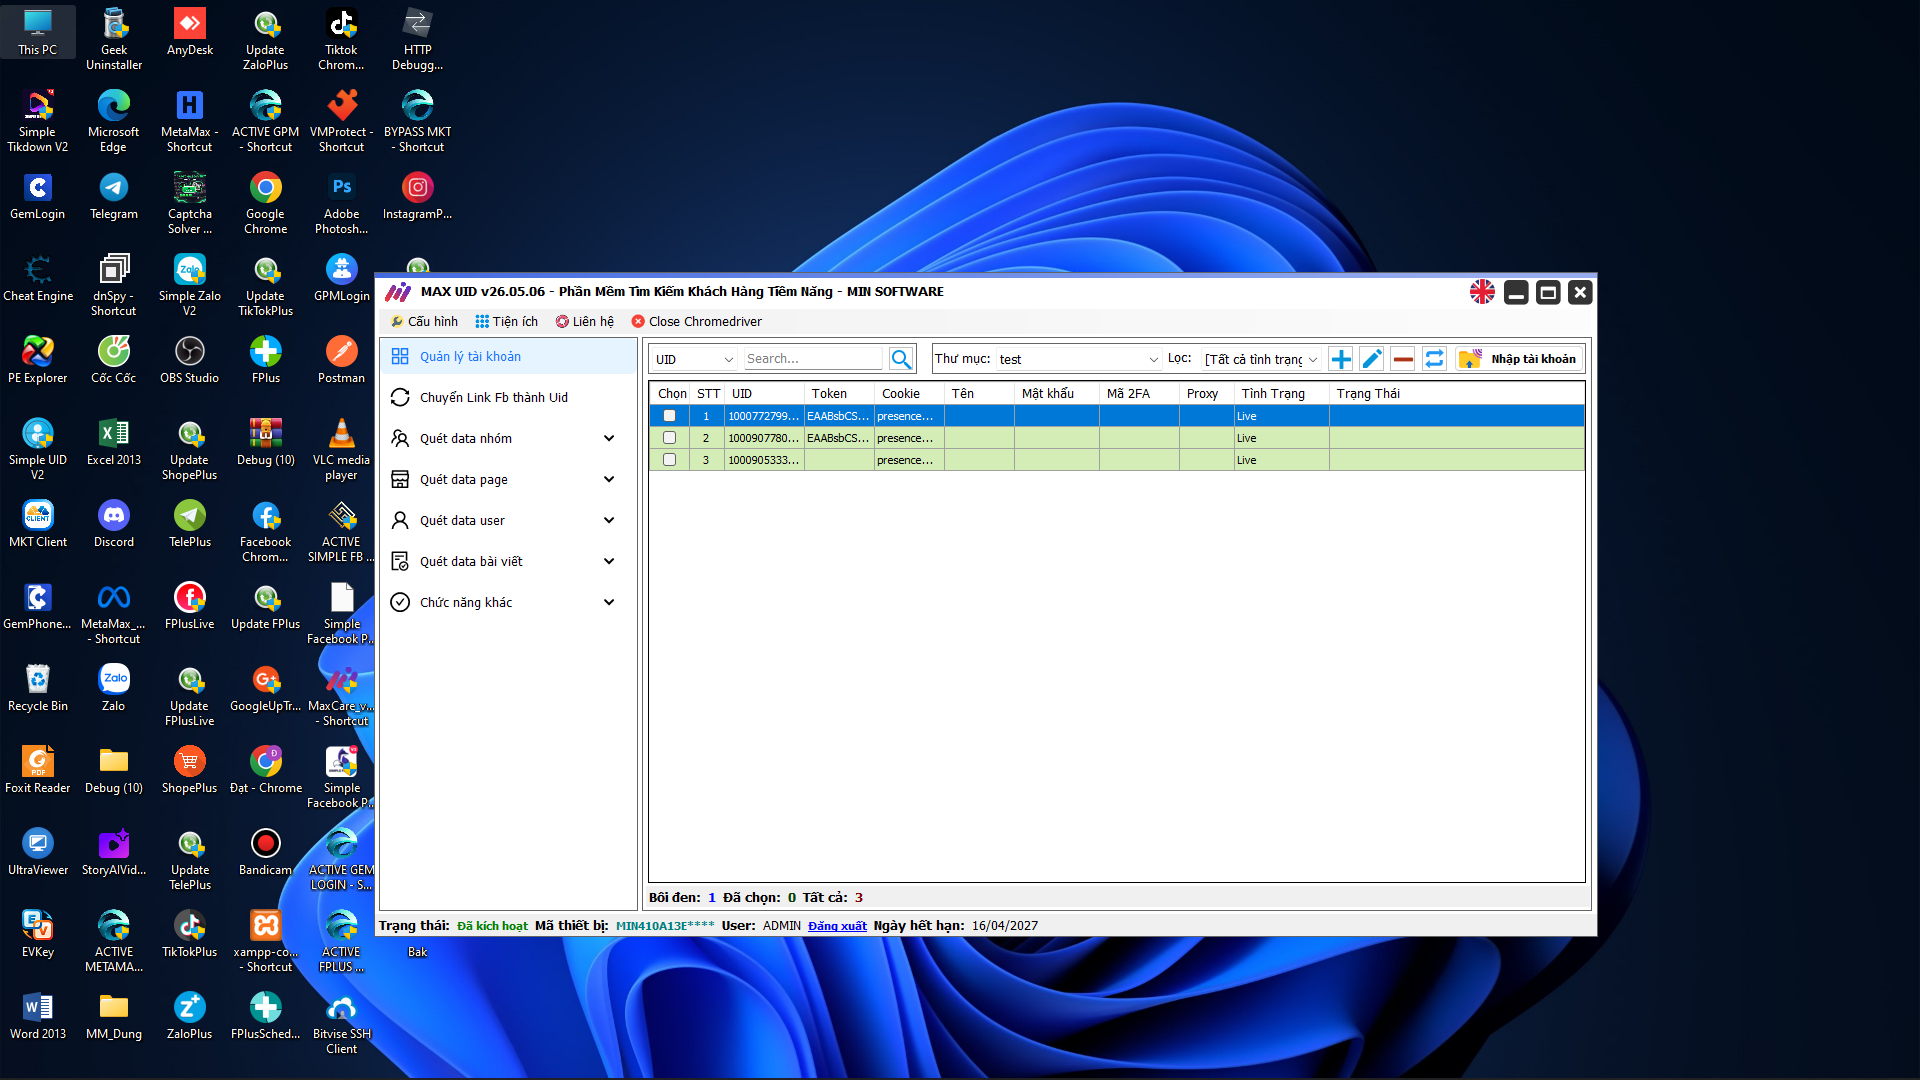Image resolution: width=1920 pixels, height=1080 pixels.
Task: Switch language using the UK flag icon
Action: click(1482, 292)
